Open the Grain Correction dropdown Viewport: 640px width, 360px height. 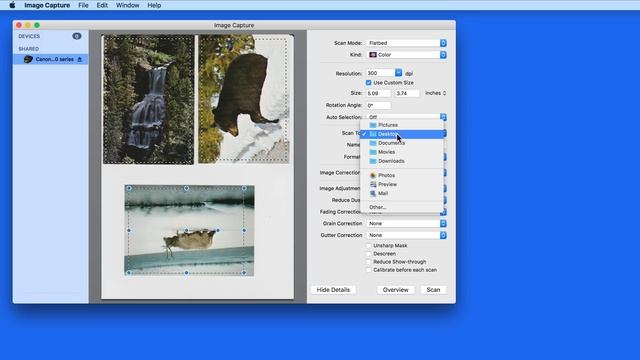(x=406, y=223)
